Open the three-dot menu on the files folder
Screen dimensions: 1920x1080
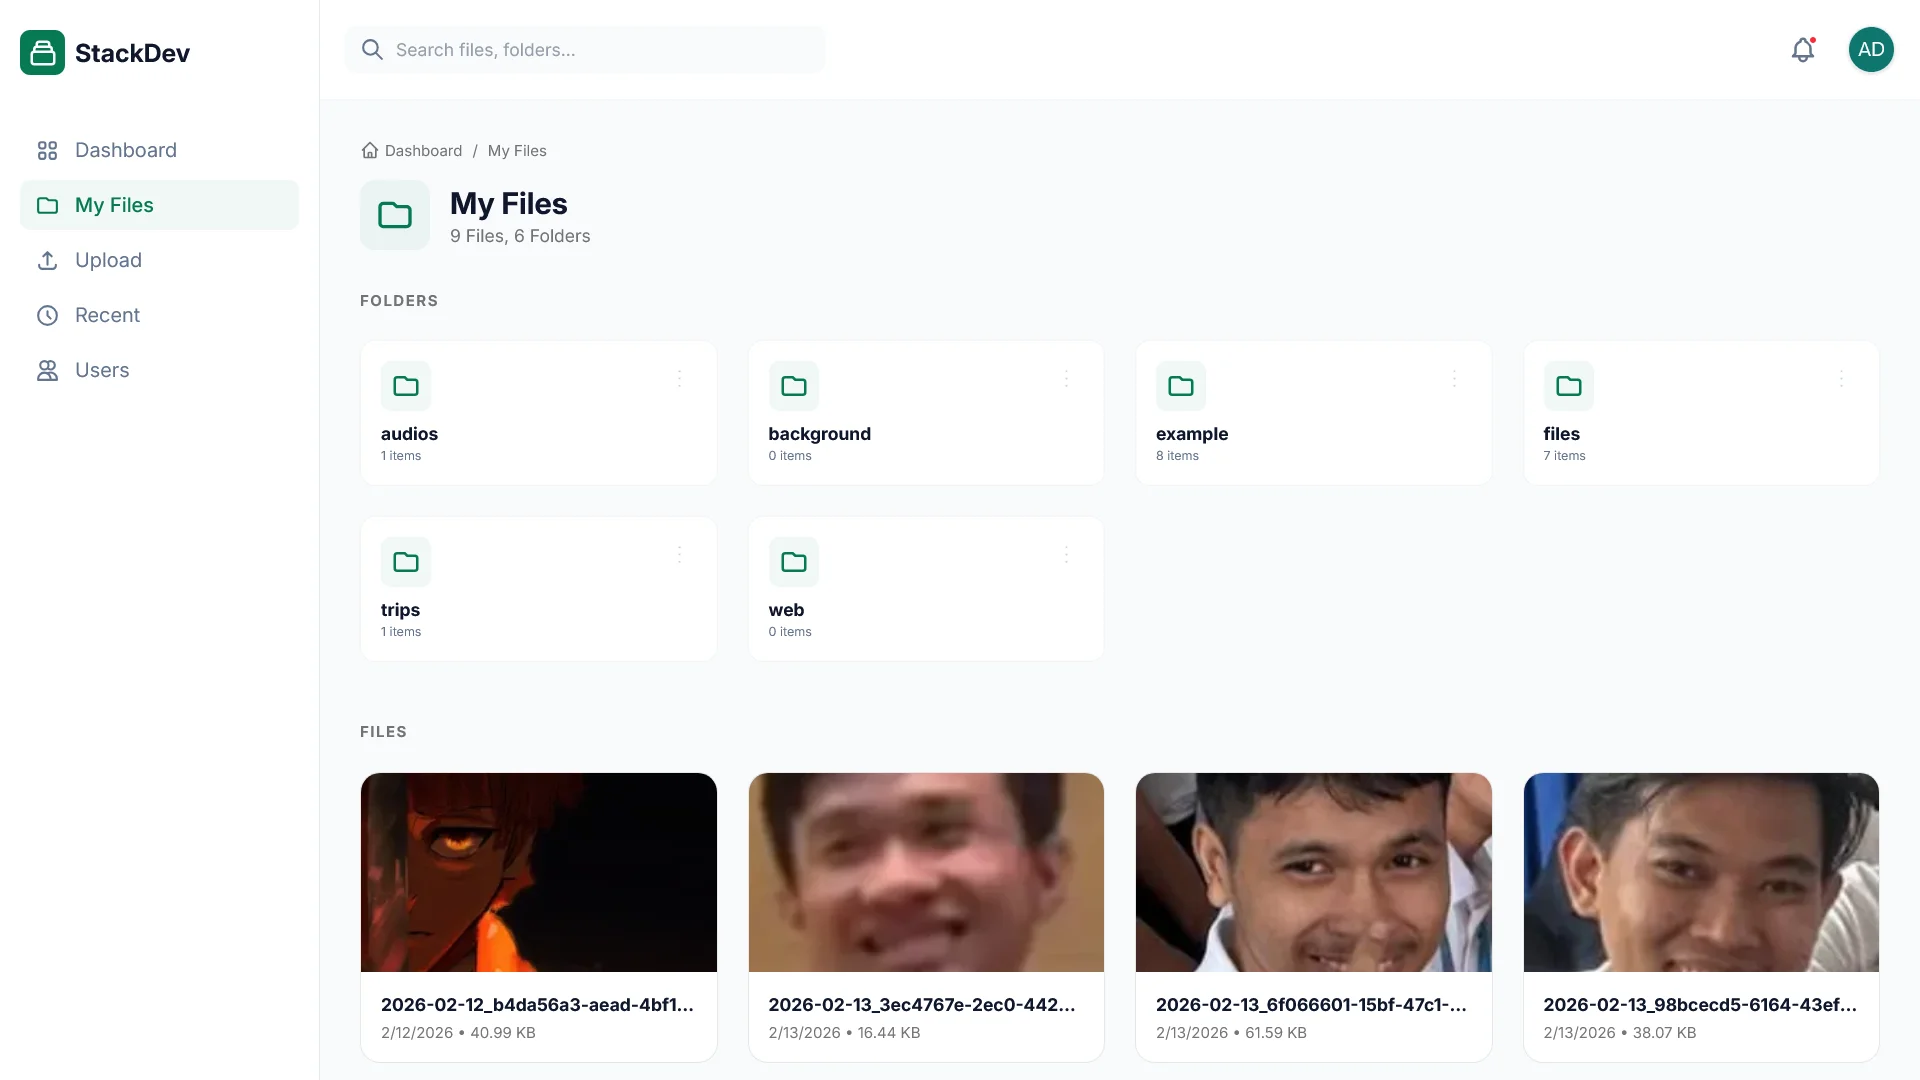coord(1843,378)
